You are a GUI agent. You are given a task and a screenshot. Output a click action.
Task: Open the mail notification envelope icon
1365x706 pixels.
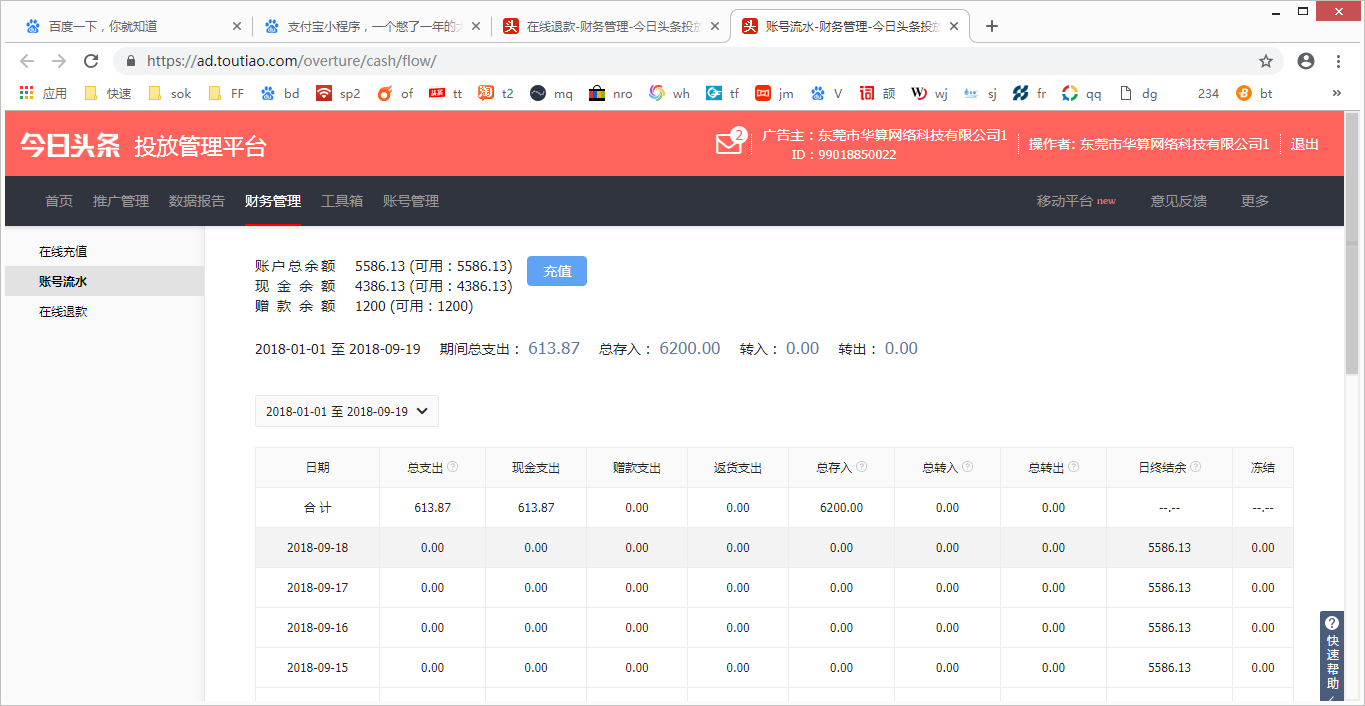click(x=729, y=144)
